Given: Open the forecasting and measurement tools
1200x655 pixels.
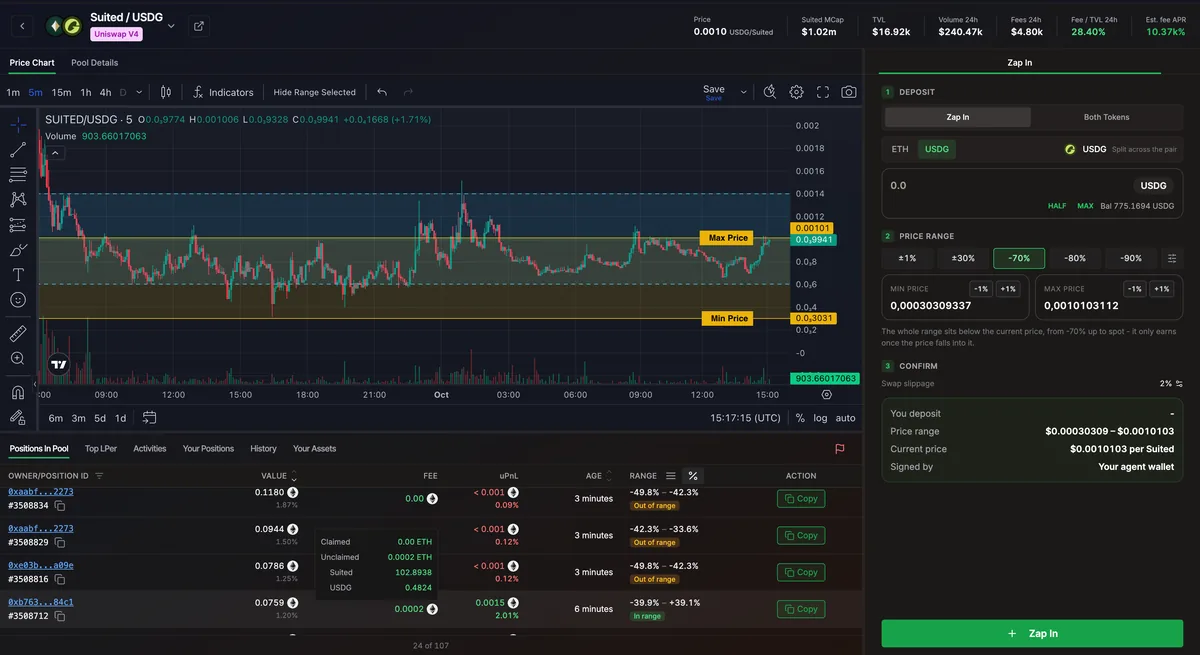Looking at the screenshot, I should 18,225.
